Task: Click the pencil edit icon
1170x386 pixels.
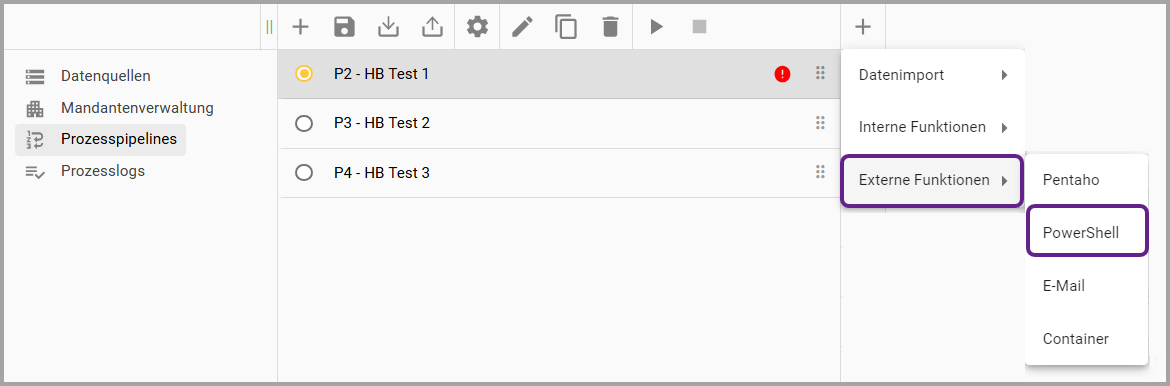Action: coord(522,27)
